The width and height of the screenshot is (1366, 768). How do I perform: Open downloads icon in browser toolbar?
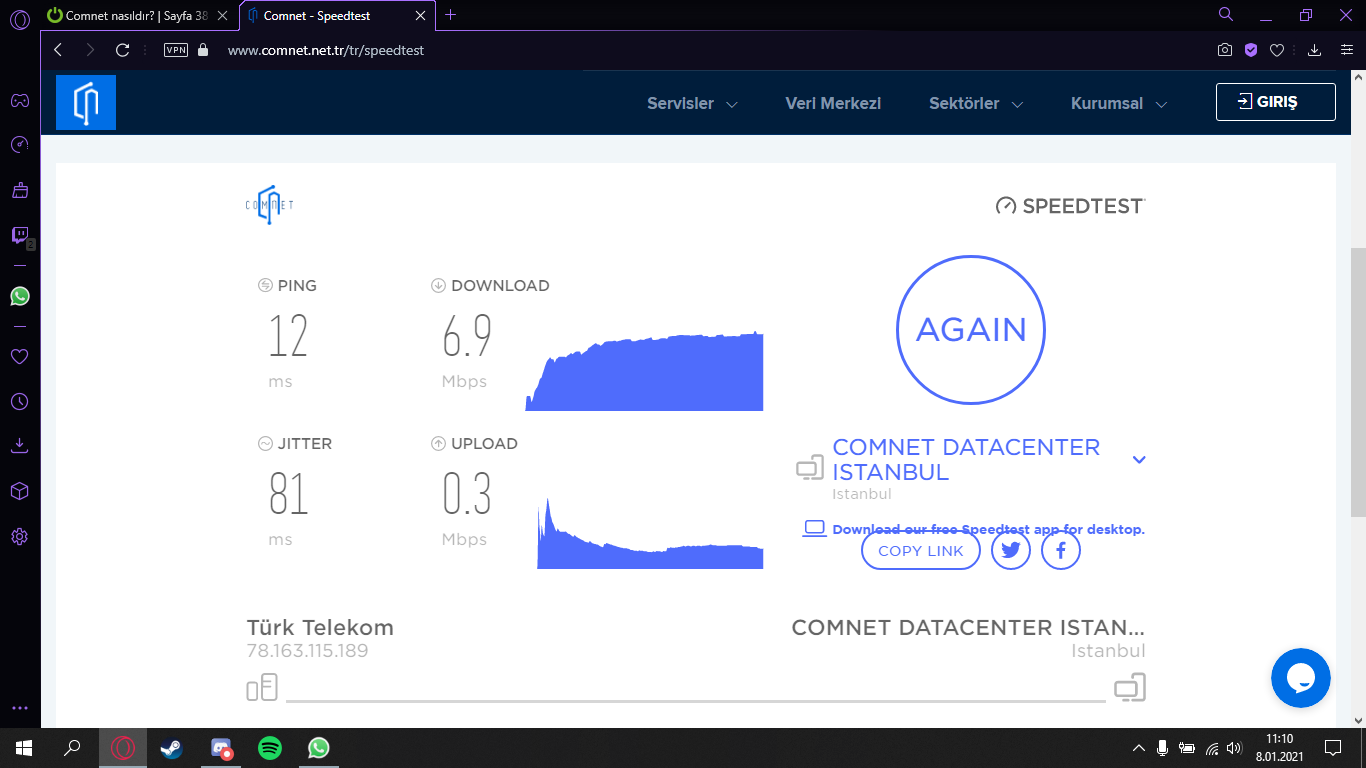tap(1315, 50)
